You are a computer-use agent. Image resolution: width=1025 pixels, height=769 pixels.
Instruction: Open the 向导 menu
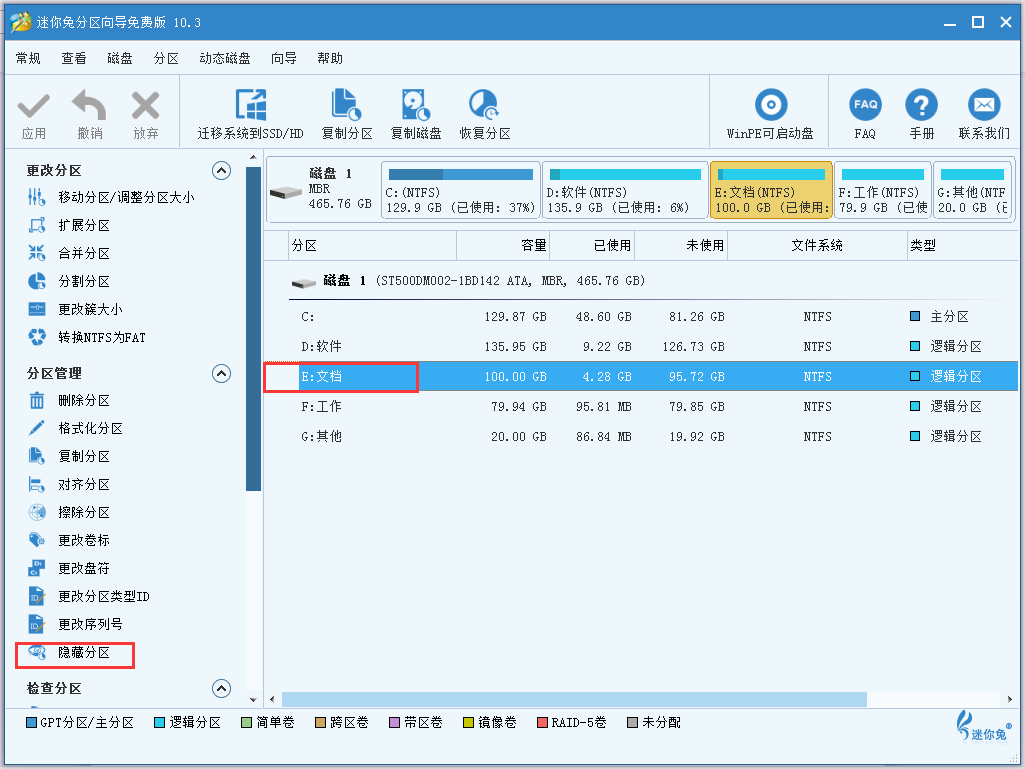coord(284,58)
